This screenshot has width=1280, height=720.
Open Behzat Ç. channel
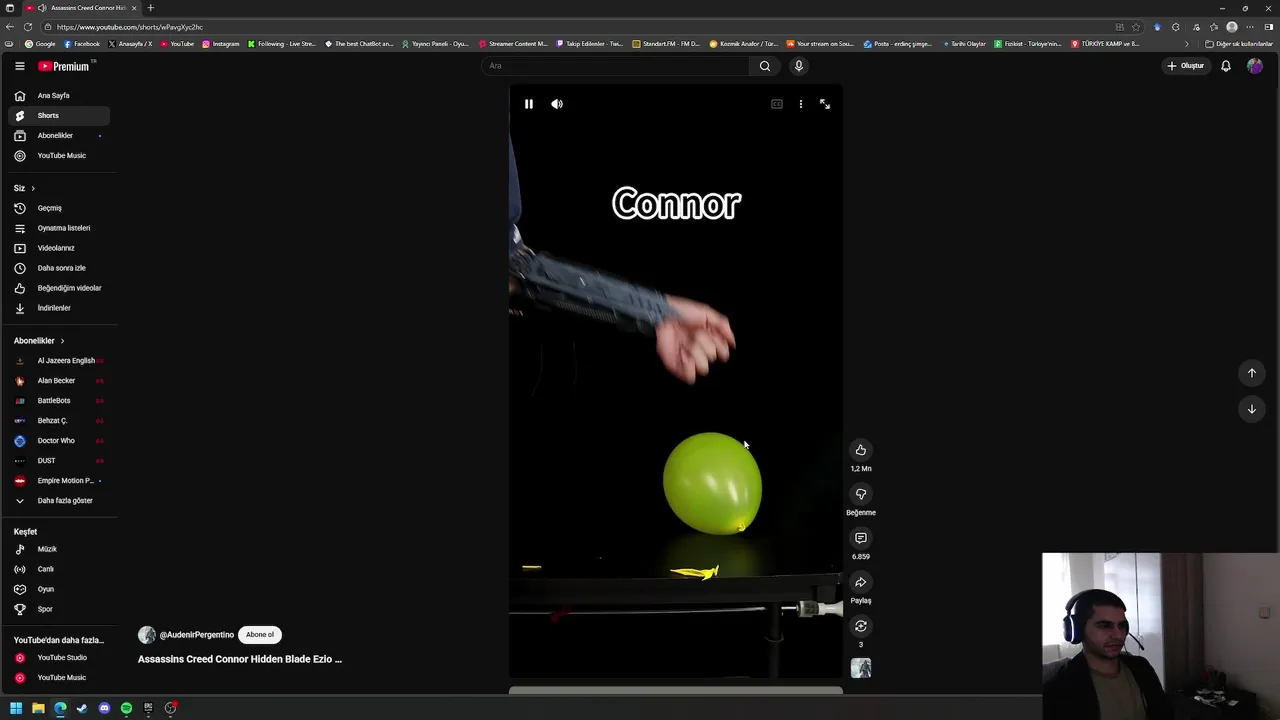coord(60,421)
